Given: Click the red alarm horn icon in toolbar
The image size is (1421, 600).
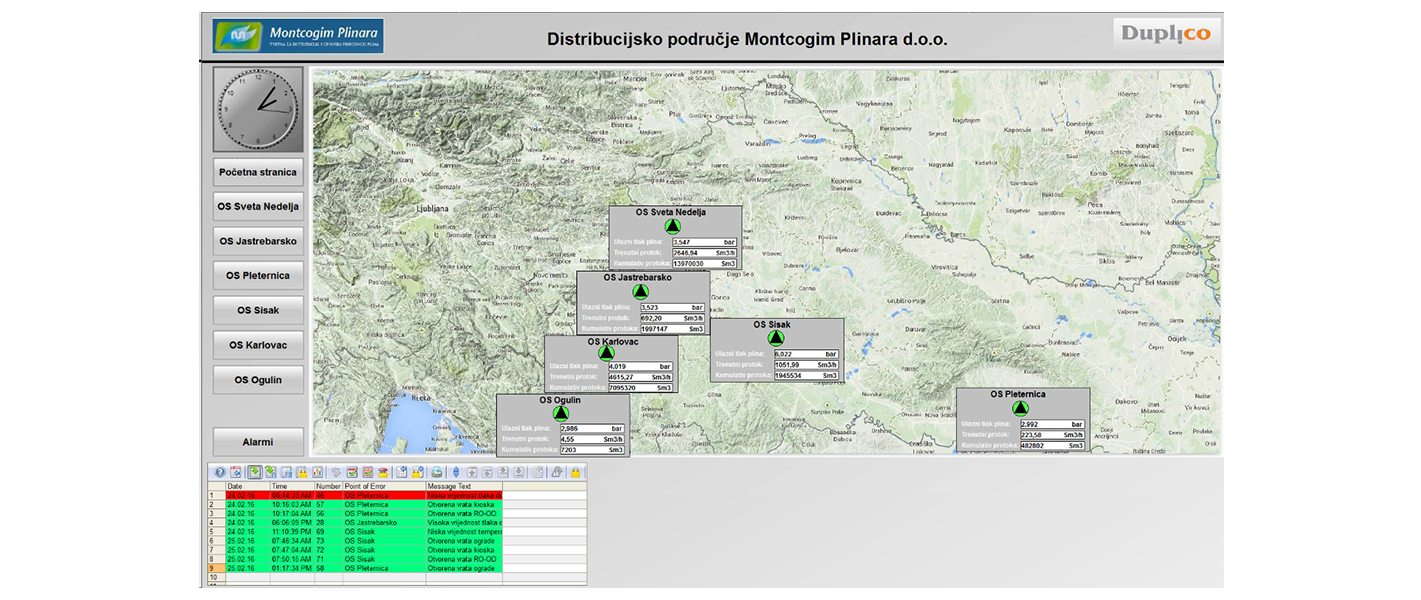Looking at the screenshot, I should coord(383,472).
